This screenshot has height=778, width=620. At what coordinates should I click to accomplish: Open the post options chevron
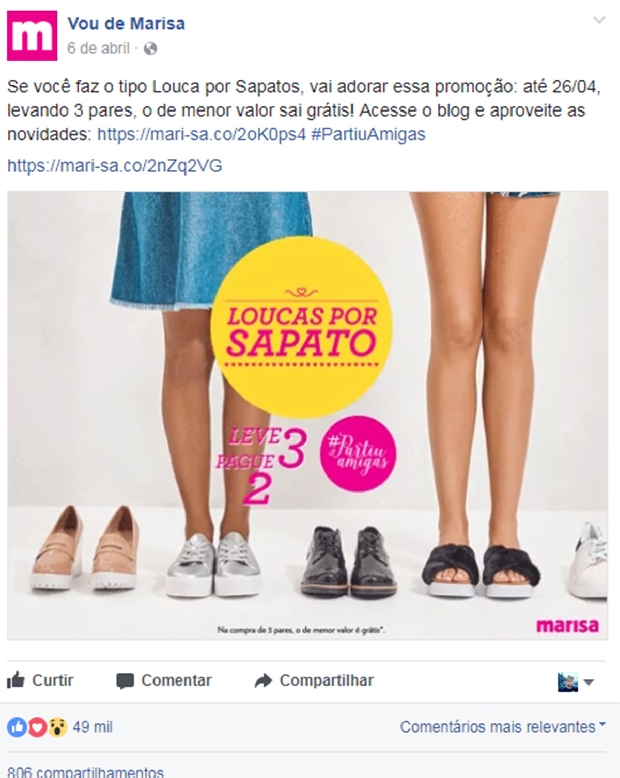599,20
